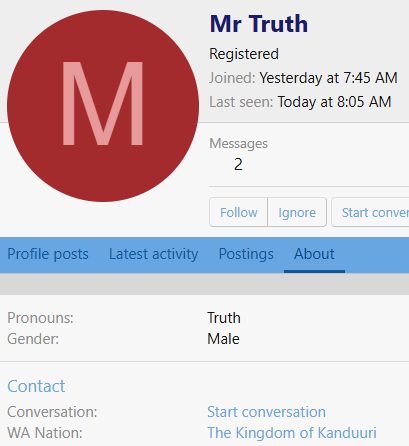Image resolution: width=409 pixels, height=446 pixels.
Task: Click the 'WA Nation:' field label
Action: (45, 433)
